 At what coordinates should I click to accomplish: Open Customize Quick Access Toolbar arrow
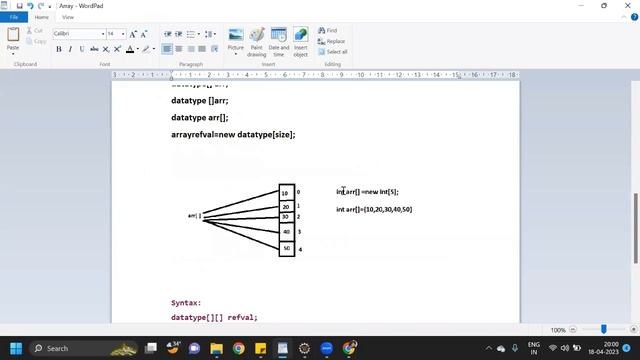click(50, 7)
